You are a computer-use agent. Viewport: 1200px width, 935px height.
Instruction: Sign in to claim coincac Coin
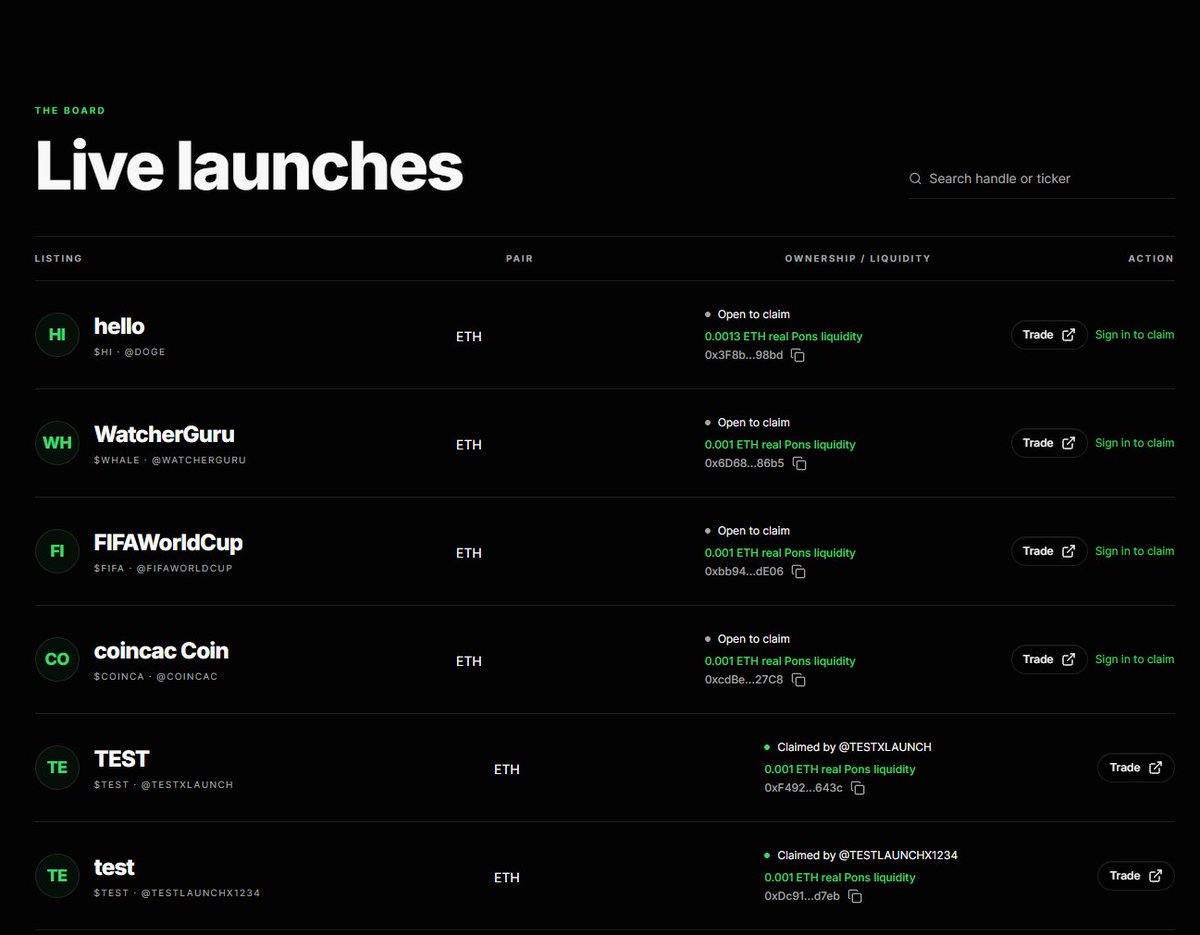click(x=1135, y=659)
